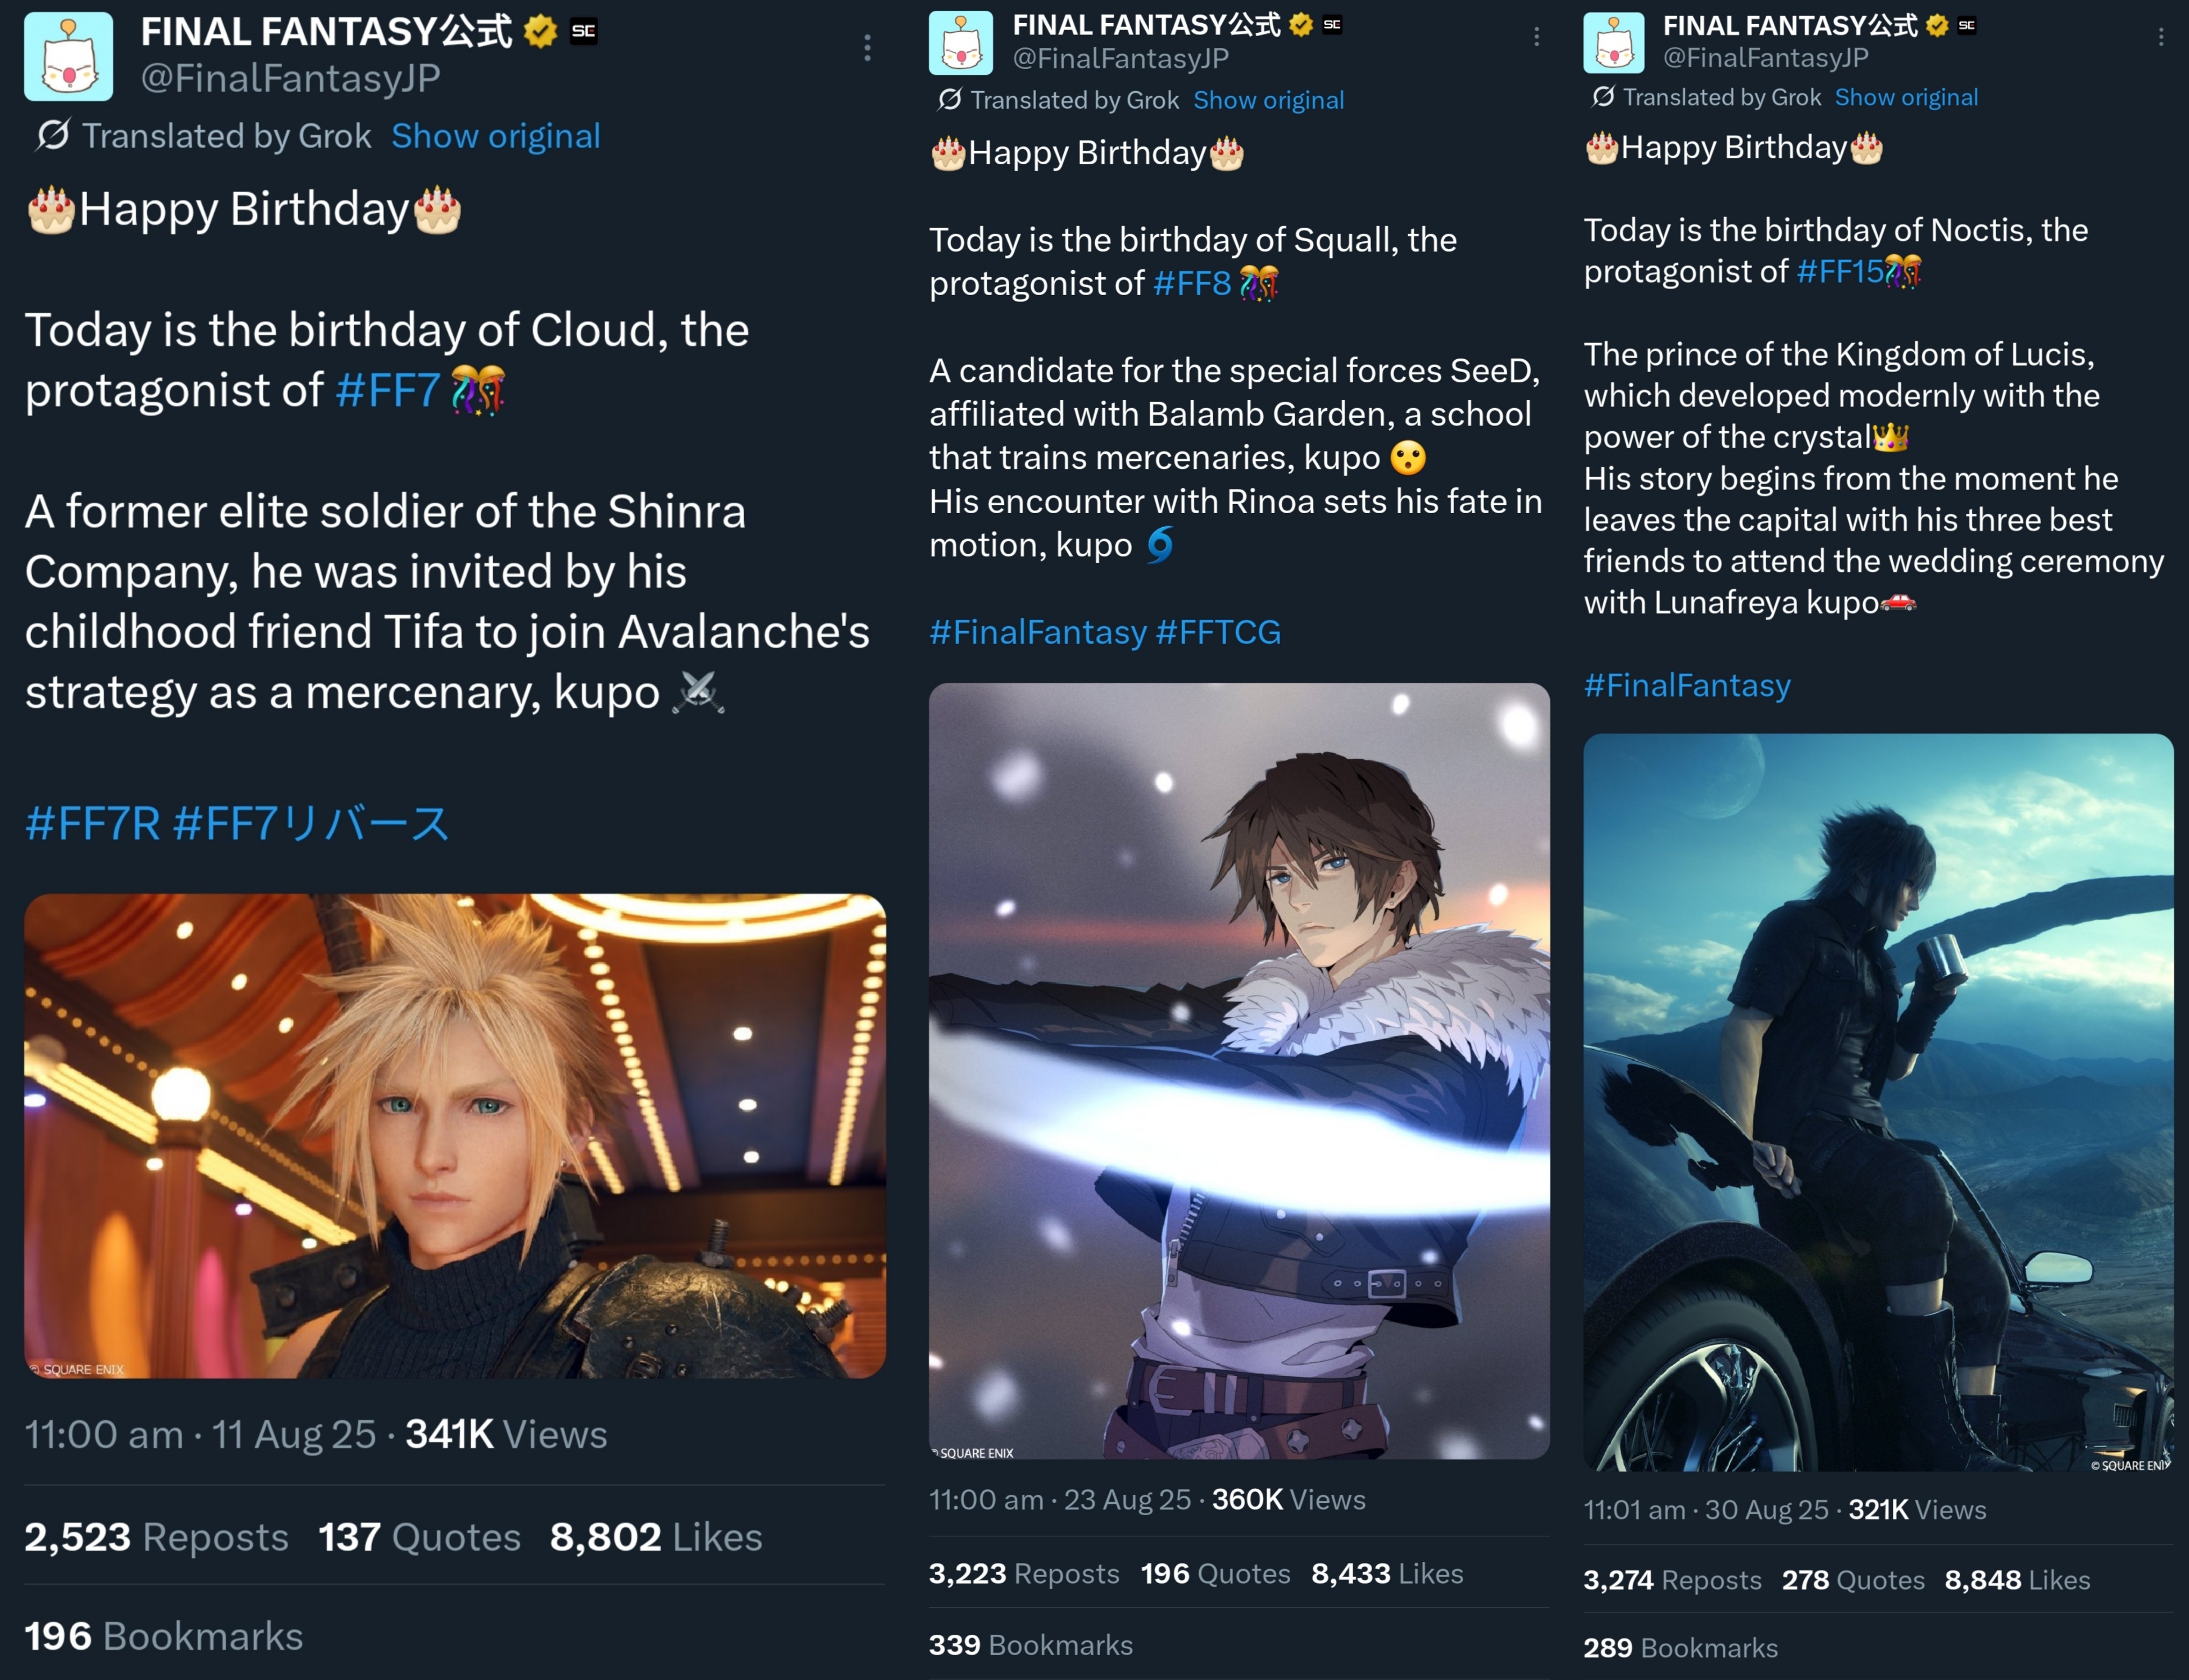Click the gold verified badge on the Cloud tweet
This screenshot has height=1680, width=2189.
541,31
